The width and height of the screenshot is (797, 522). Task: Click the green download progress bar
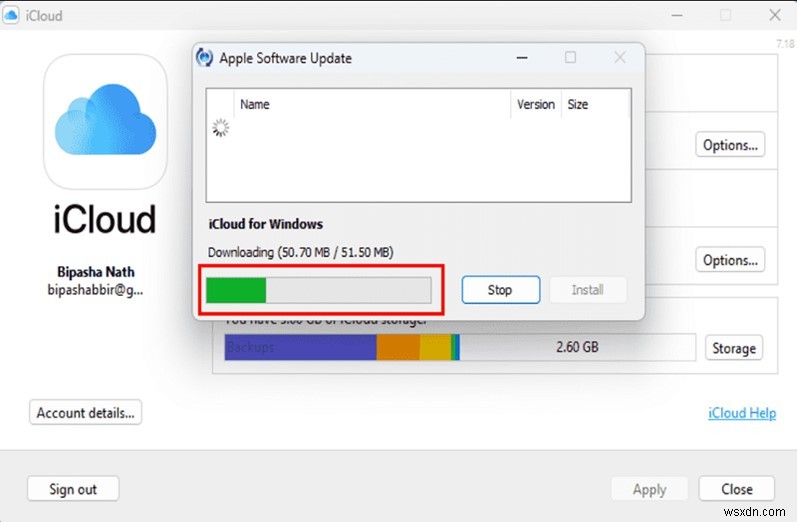319,290
